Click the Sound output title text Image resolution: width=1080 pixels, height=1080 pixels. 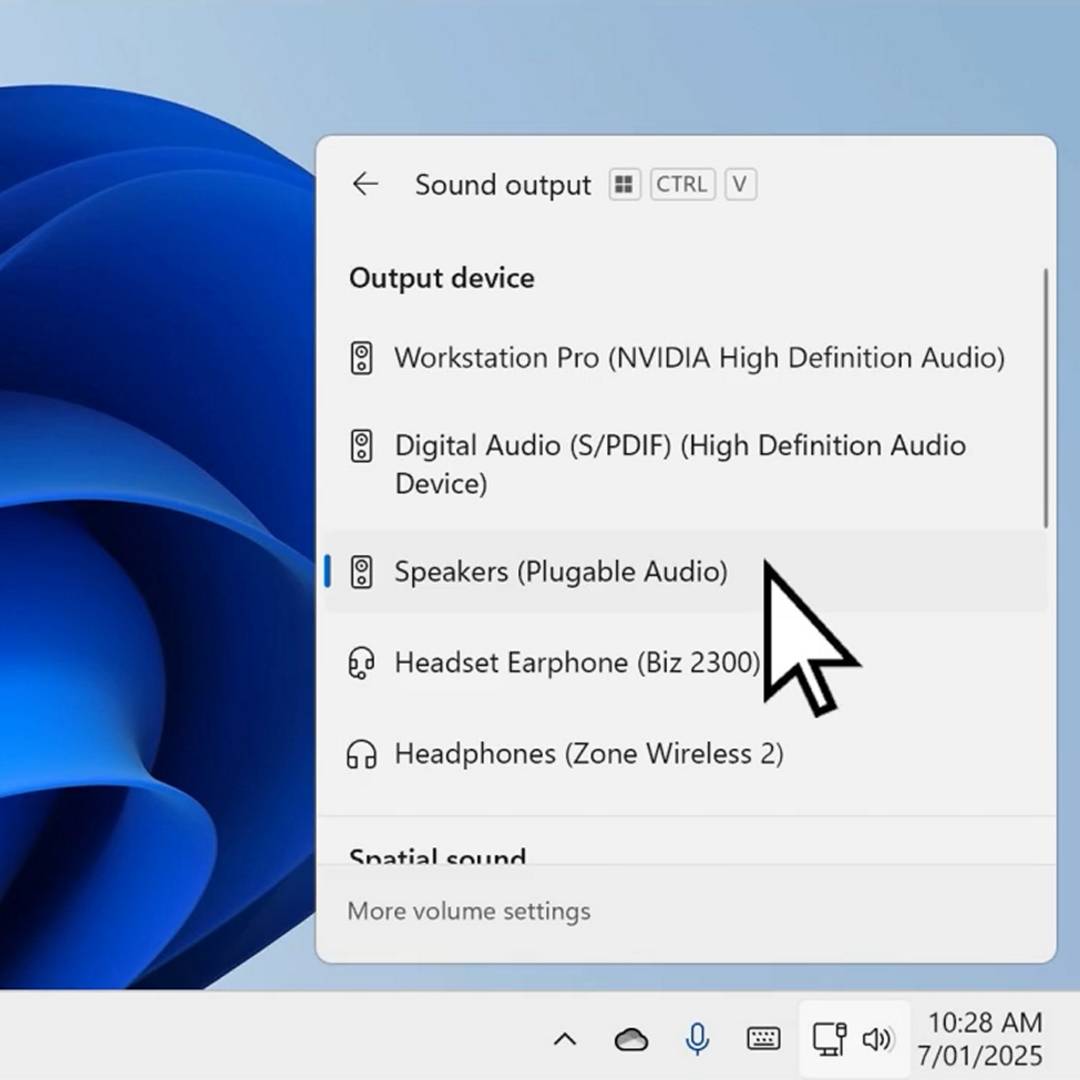pos(503,185)
